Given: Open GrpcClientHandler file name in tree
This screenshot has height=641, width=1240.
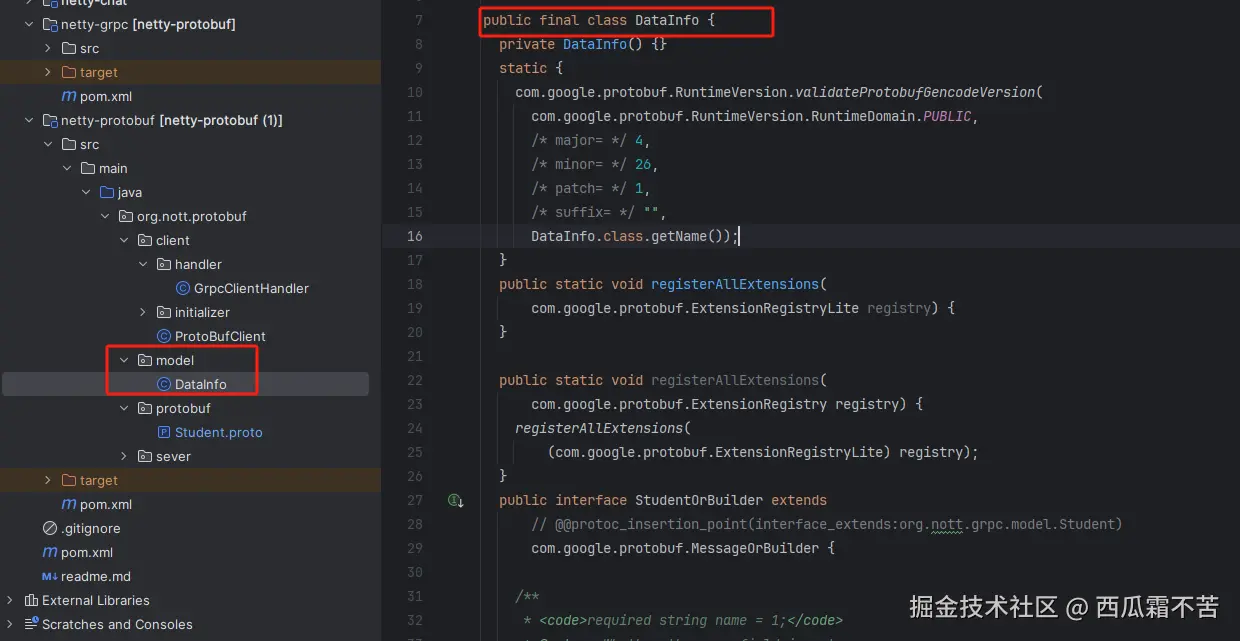Looking at the screenshot, I should [251, 288].
